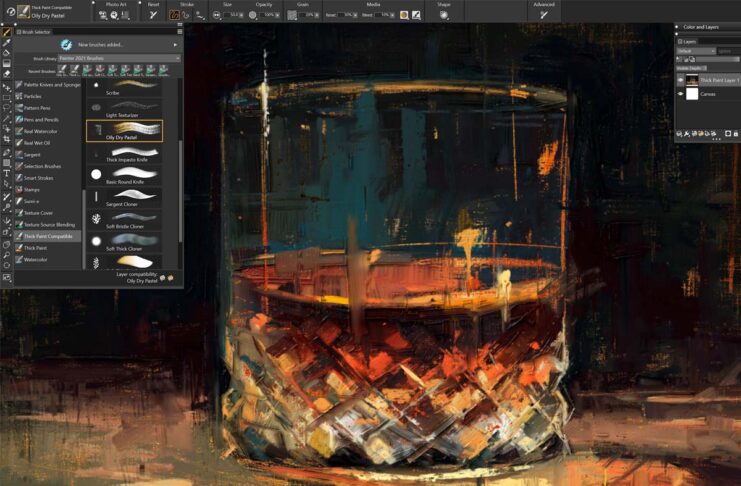Click the first icon in the Layers panel footer
The image size is (741, 486).
click(679, 134)
